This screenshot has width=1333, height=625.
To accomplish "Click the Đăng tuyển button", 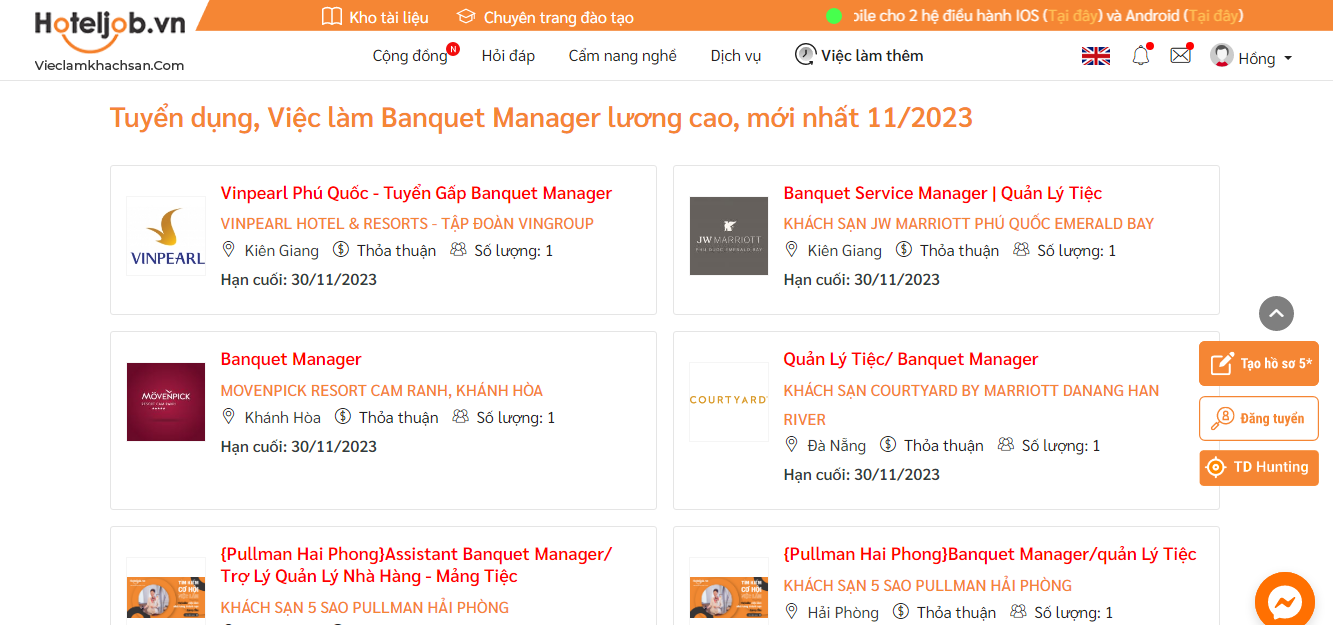I will pos(1259,418).
